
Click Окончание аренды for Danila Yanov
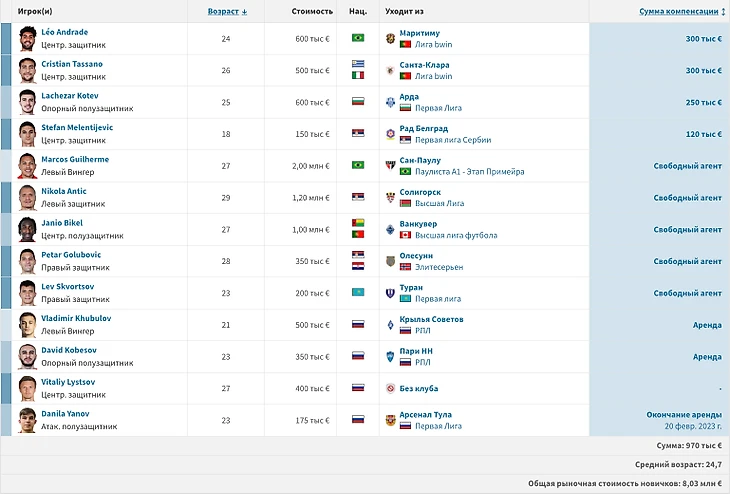pyautogui.click(x=684, y=414)
